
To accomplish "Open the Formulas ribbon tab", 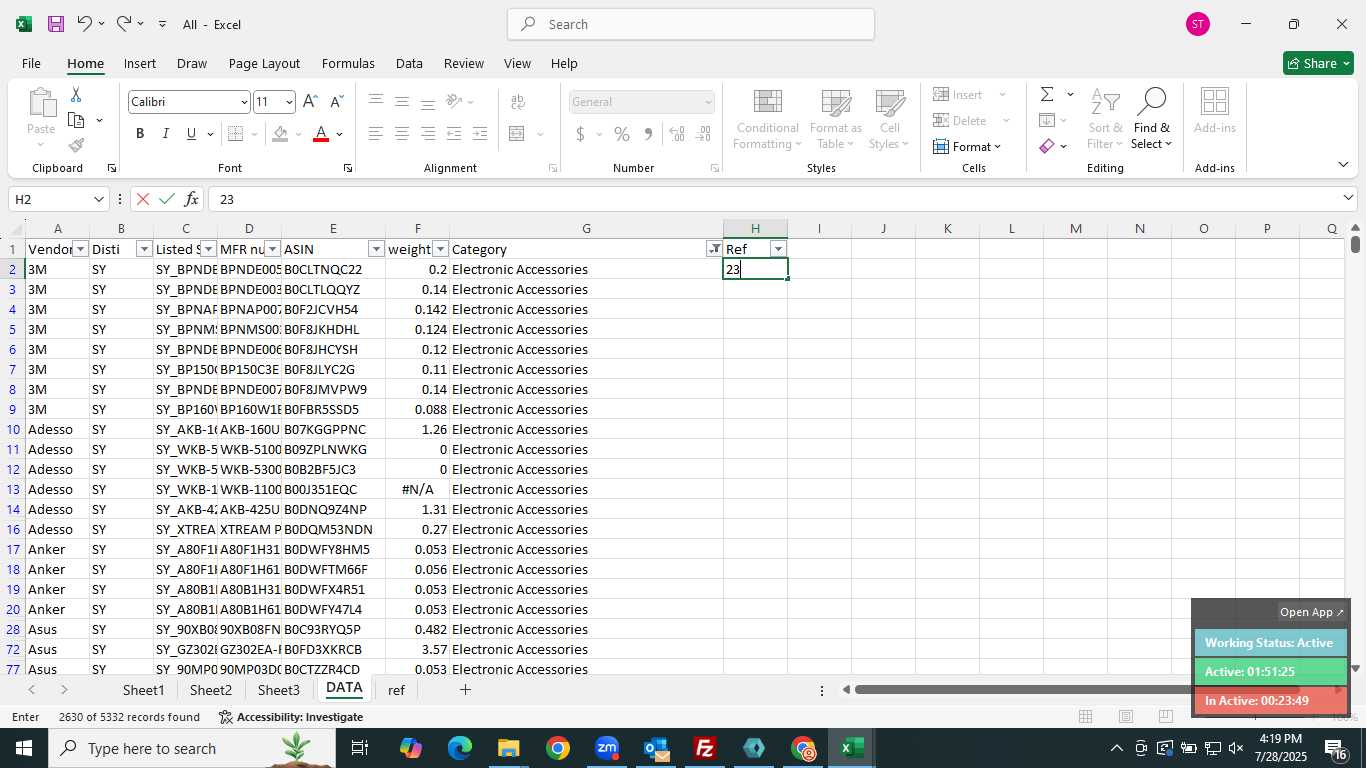I will click(348, 63).
